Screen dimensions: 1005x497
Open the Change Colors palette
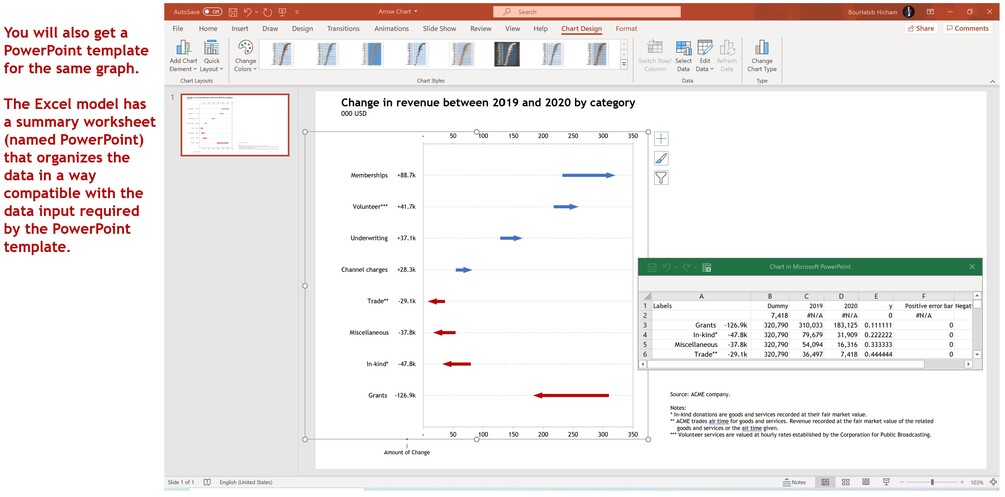click(x=245, y=56)
